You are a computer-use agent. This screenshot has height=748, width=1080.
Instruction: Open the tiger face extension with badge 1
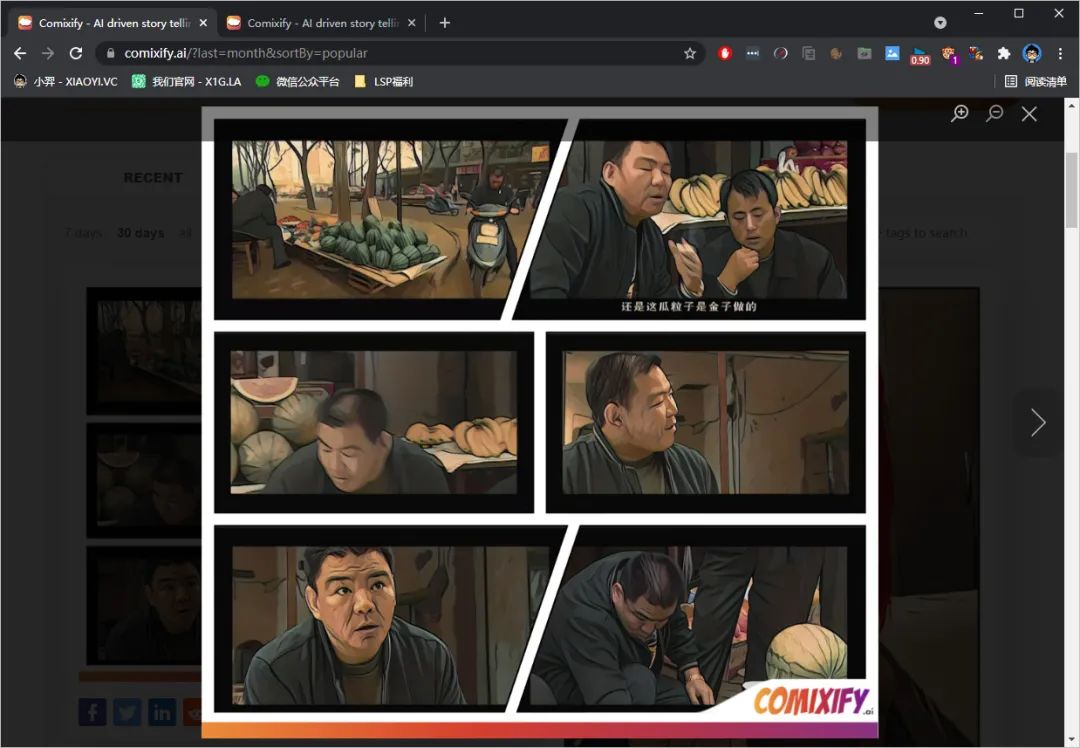[x=949, y=54]
